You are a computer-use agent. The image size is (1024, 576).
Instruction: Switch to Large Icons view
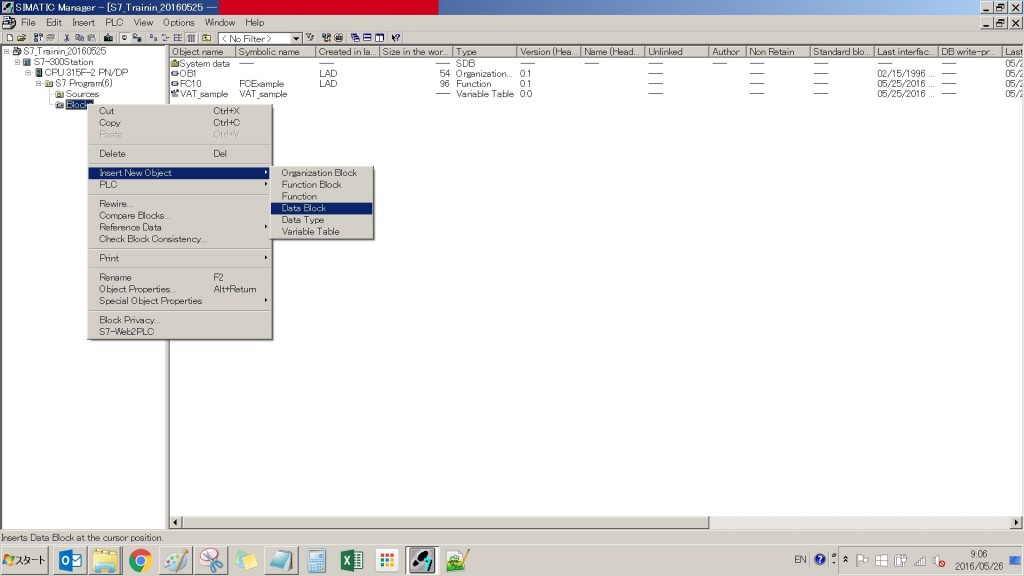pyautogui.click(x=153, y=38)
